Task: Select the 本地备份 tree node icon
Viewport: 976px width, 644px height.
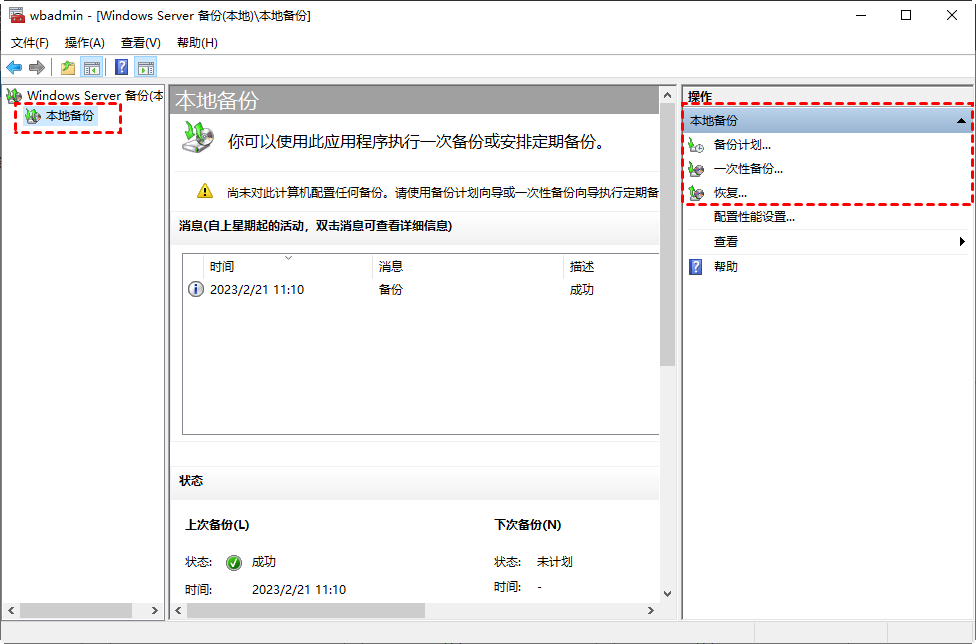Action: click(32, 116)
